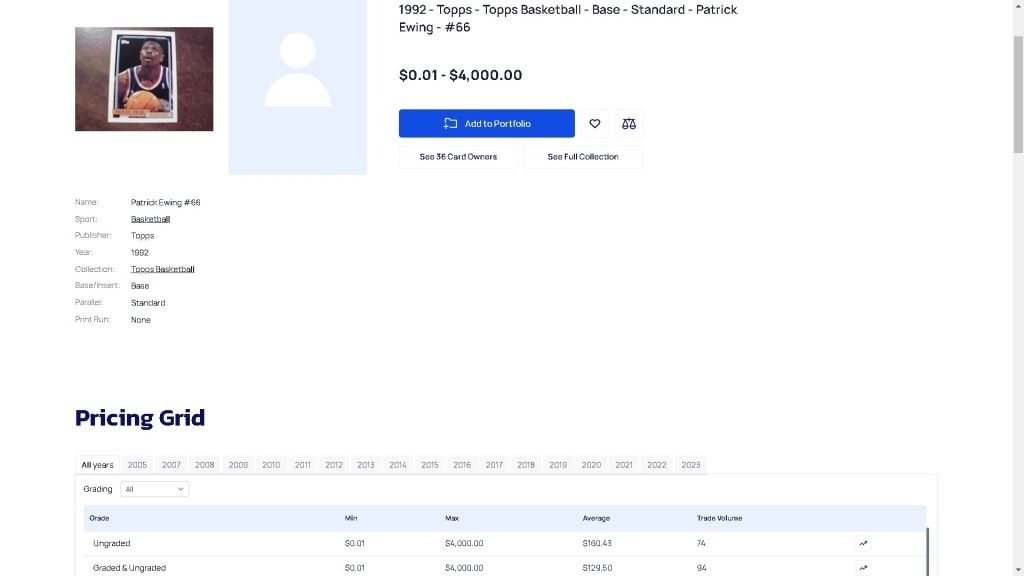This screenshot has height=576, width=1024.
Task: Click the Patrick Ewing card thumbnail
Action: tap(144, 79)
